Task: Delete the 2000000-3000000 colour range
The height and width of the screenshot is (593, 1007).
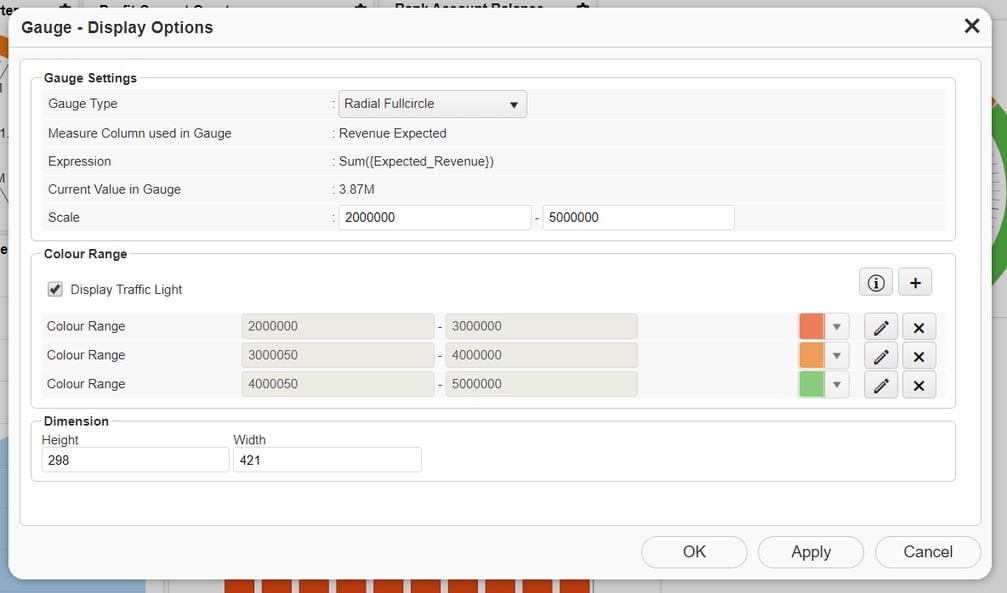Action: pos(918,327)
